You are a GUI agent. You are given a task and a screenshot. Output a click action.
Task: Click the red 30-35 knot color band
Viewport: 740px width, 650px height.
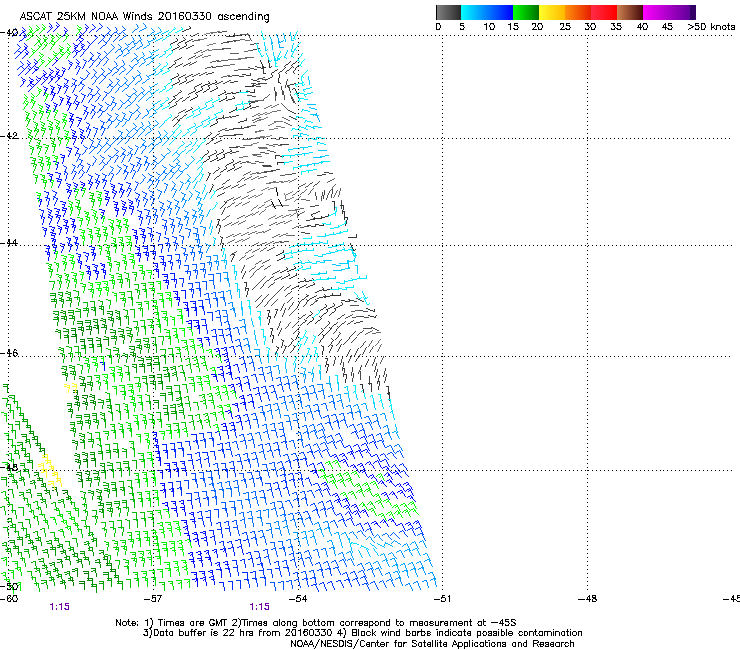click(x=604, y=12)
